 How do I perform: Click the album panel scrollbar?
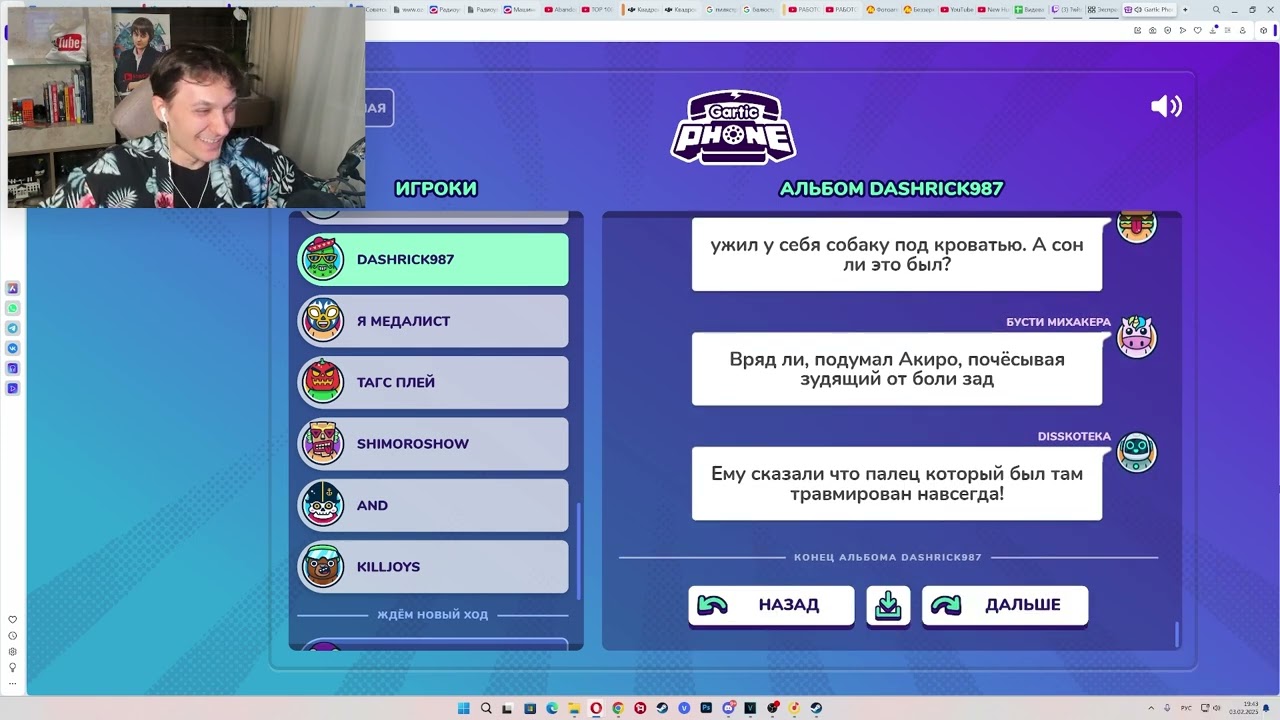[x=1177, y=634]
